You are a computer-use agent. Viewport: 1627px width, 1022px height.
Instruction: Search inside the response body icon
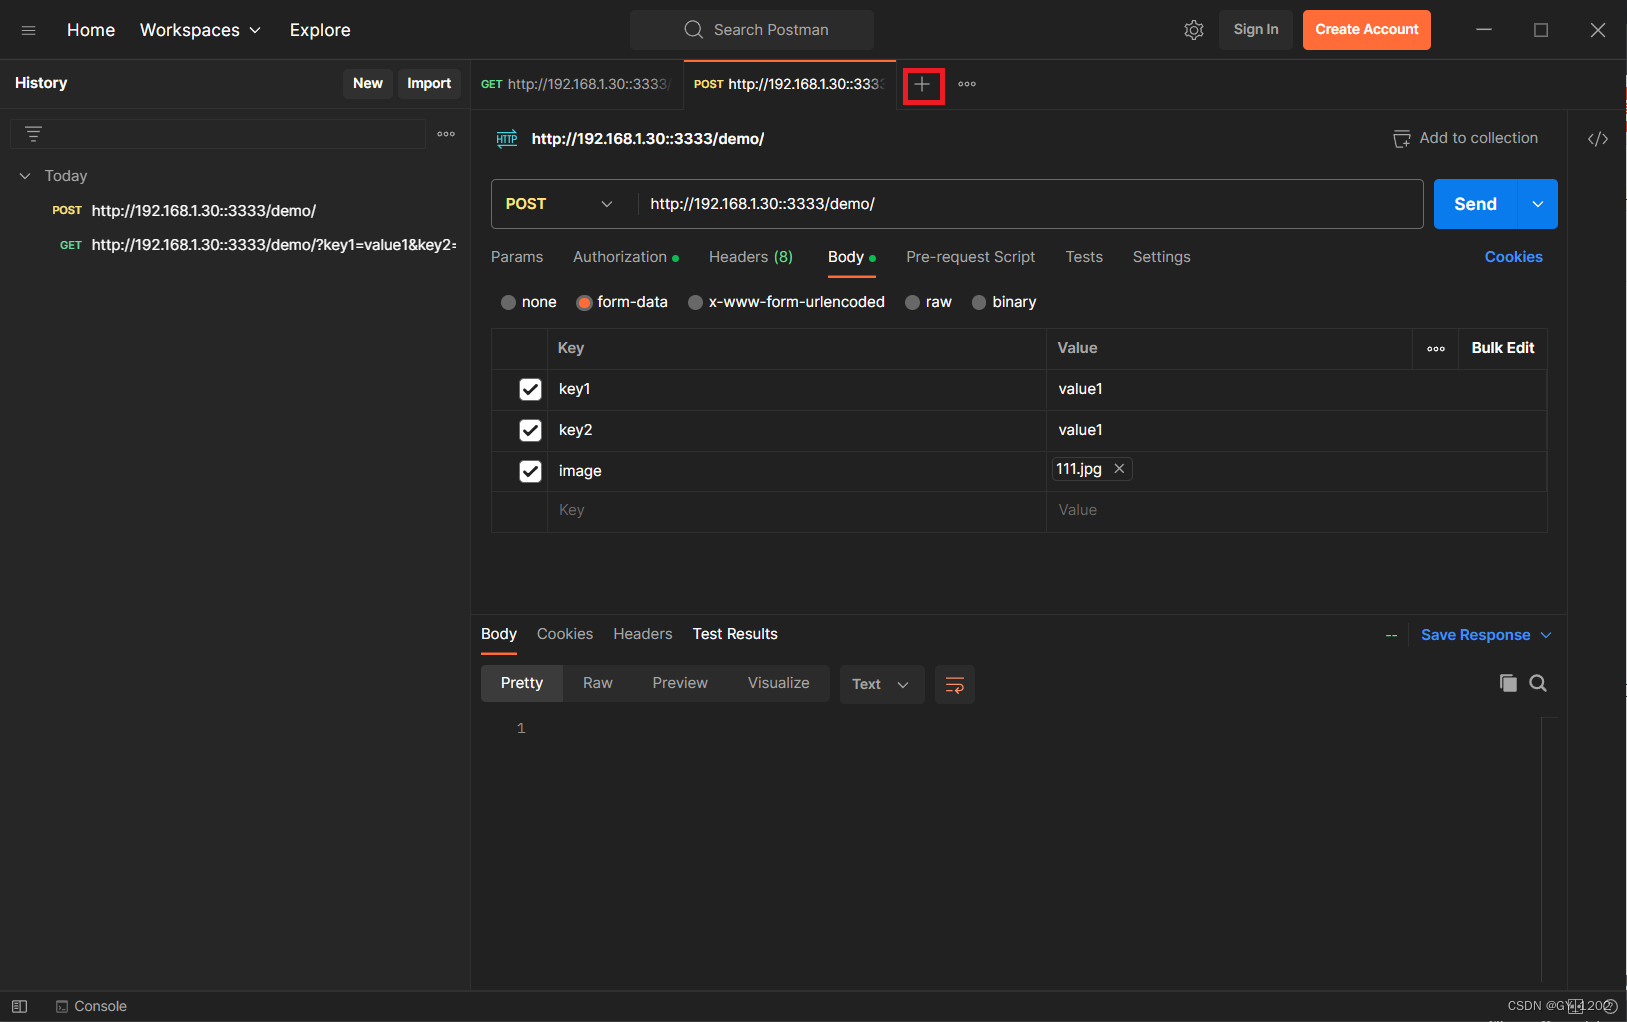coord(1538,683)
